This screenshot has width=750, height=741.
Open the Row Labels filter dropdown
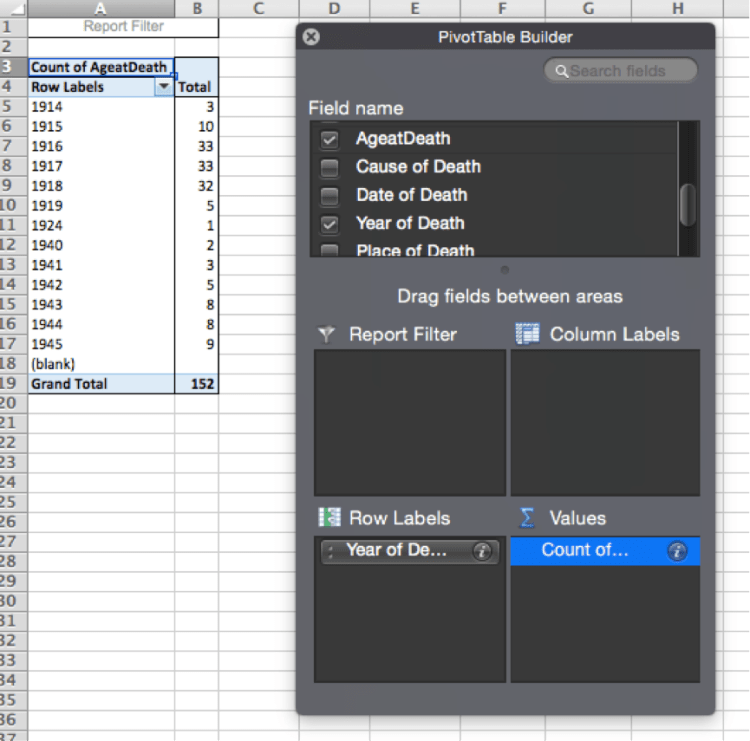pyautogui.click(x=163, y=87)
